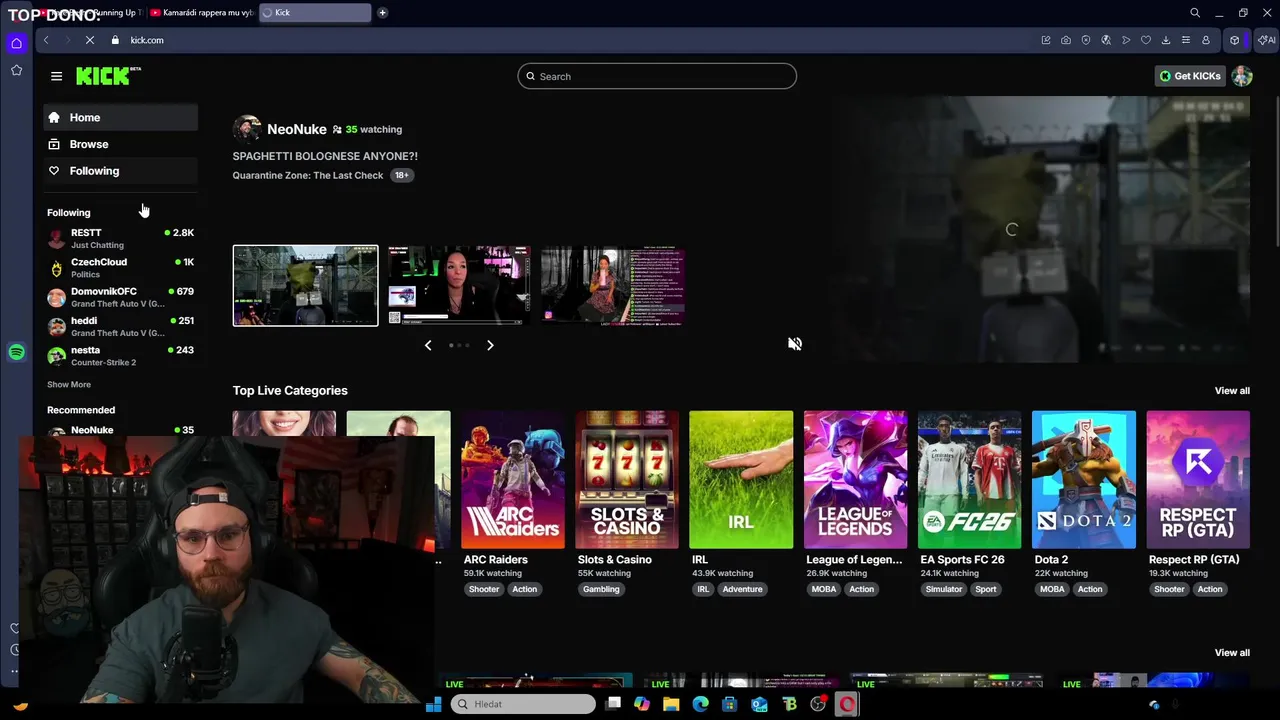Image resolution: width=1280 pixels, height=720 pixels.
Task: Open the Following sidebar item
Action: click(x=121, y=171)
